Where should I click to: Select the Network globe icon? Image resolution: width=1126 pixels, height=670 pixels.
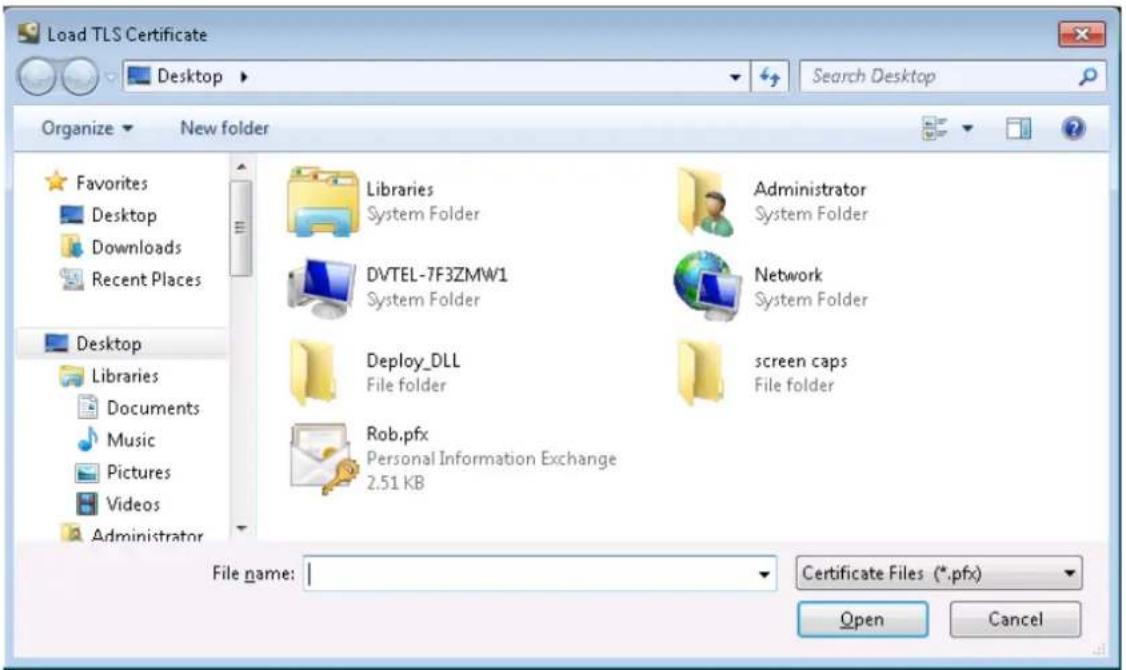(707, 287)
